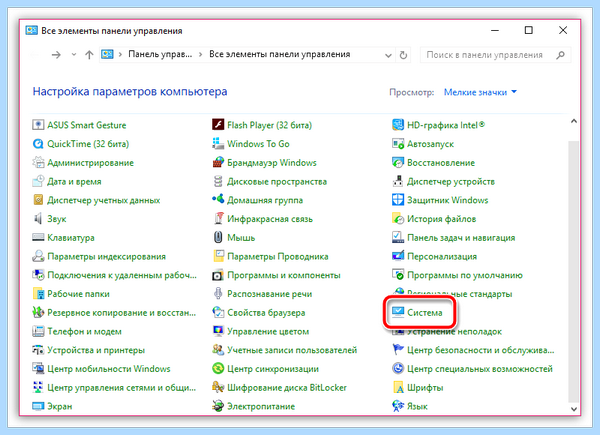
Task: Click the QuickTime (32 бита) icon
Action: (38, 144)
